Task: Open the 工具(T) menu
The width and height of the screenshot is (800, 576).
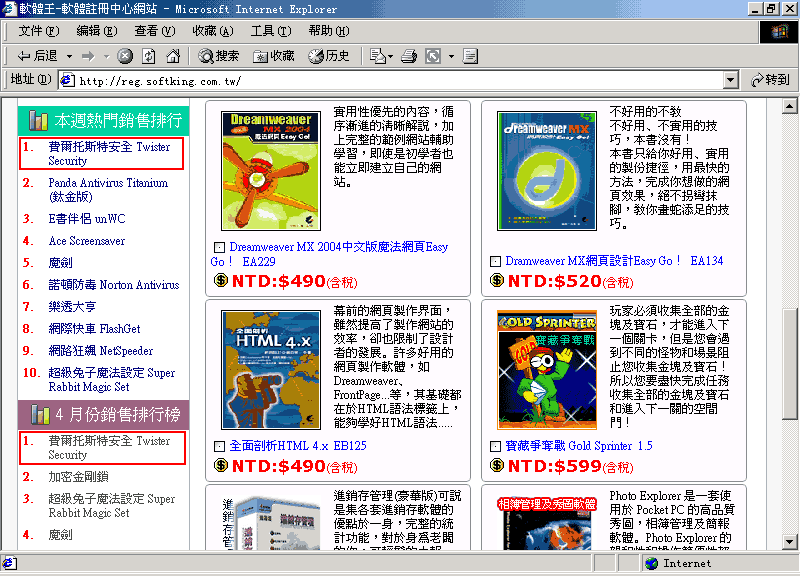Action: (x=271, y=31)
